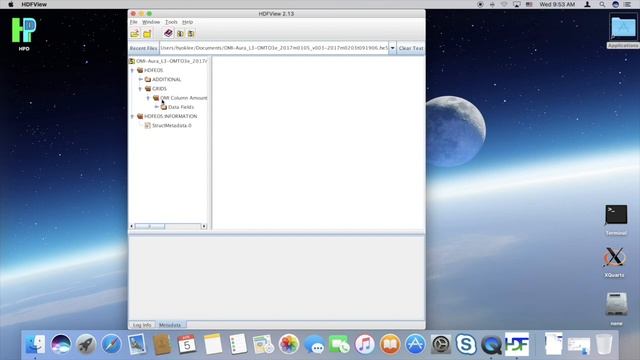Open the Applications folder on desktop

623,28
